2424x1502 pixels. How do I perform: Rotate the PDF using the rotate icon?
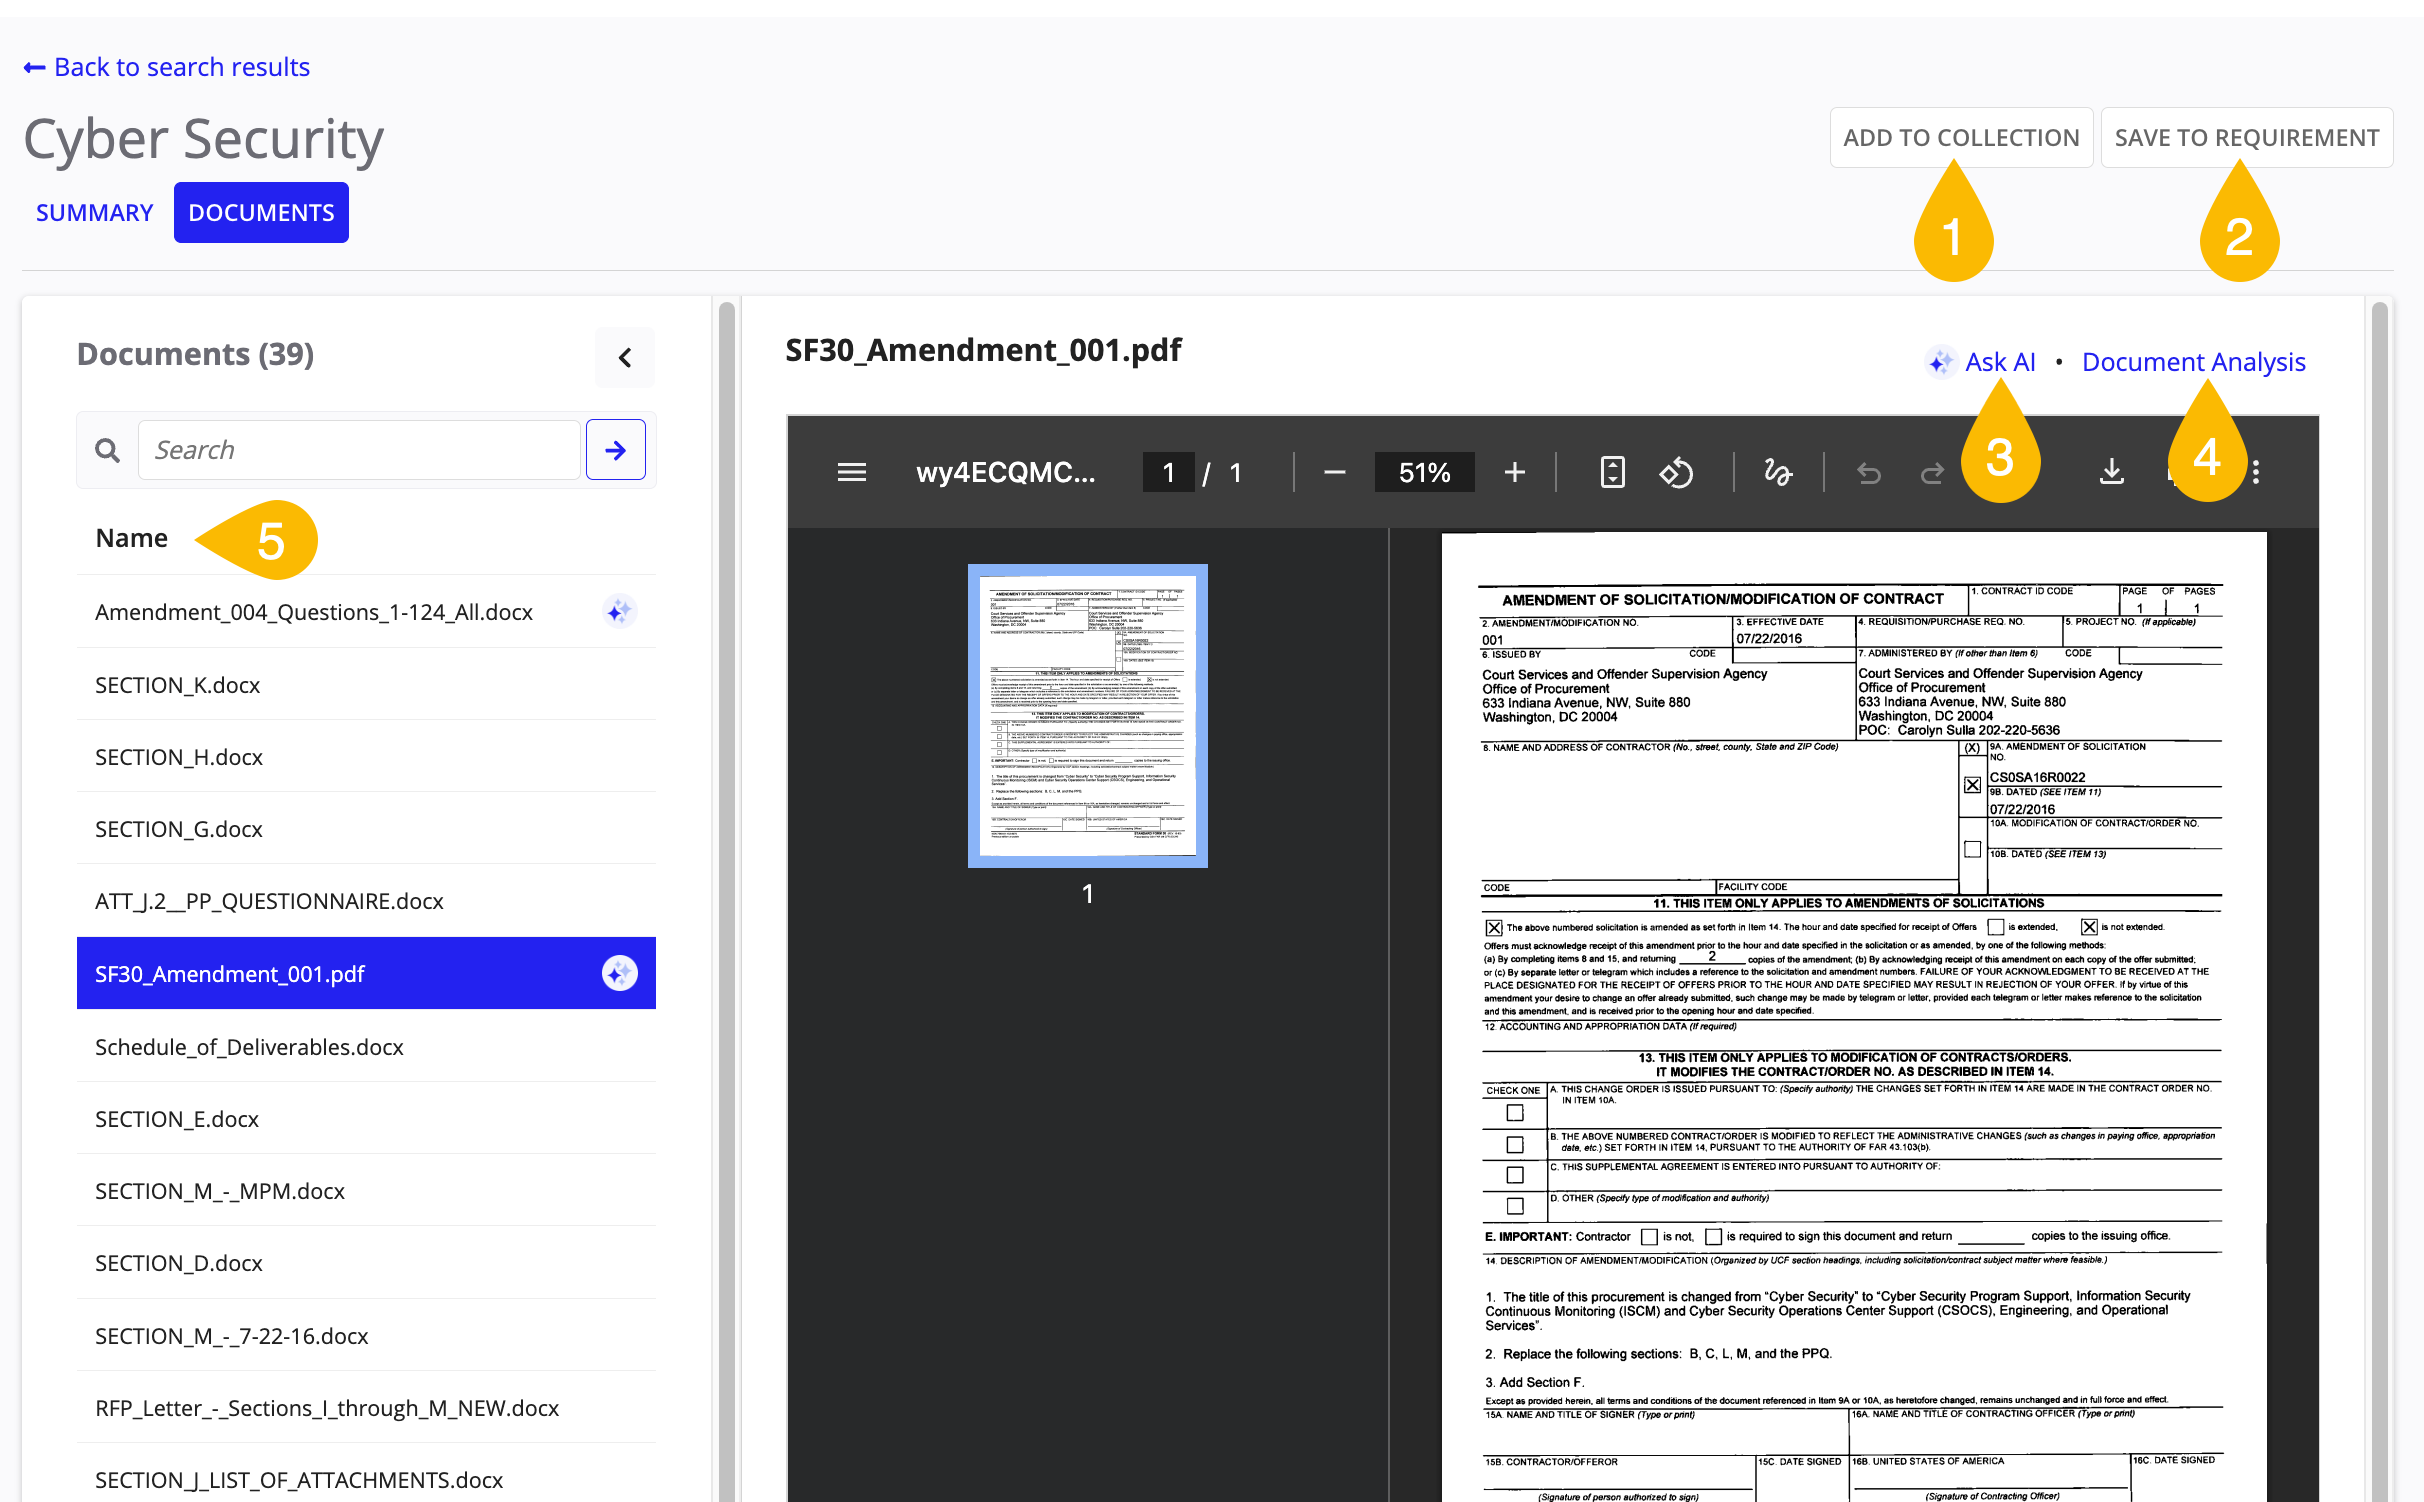pyautogui.click(x=1676, y=472)
